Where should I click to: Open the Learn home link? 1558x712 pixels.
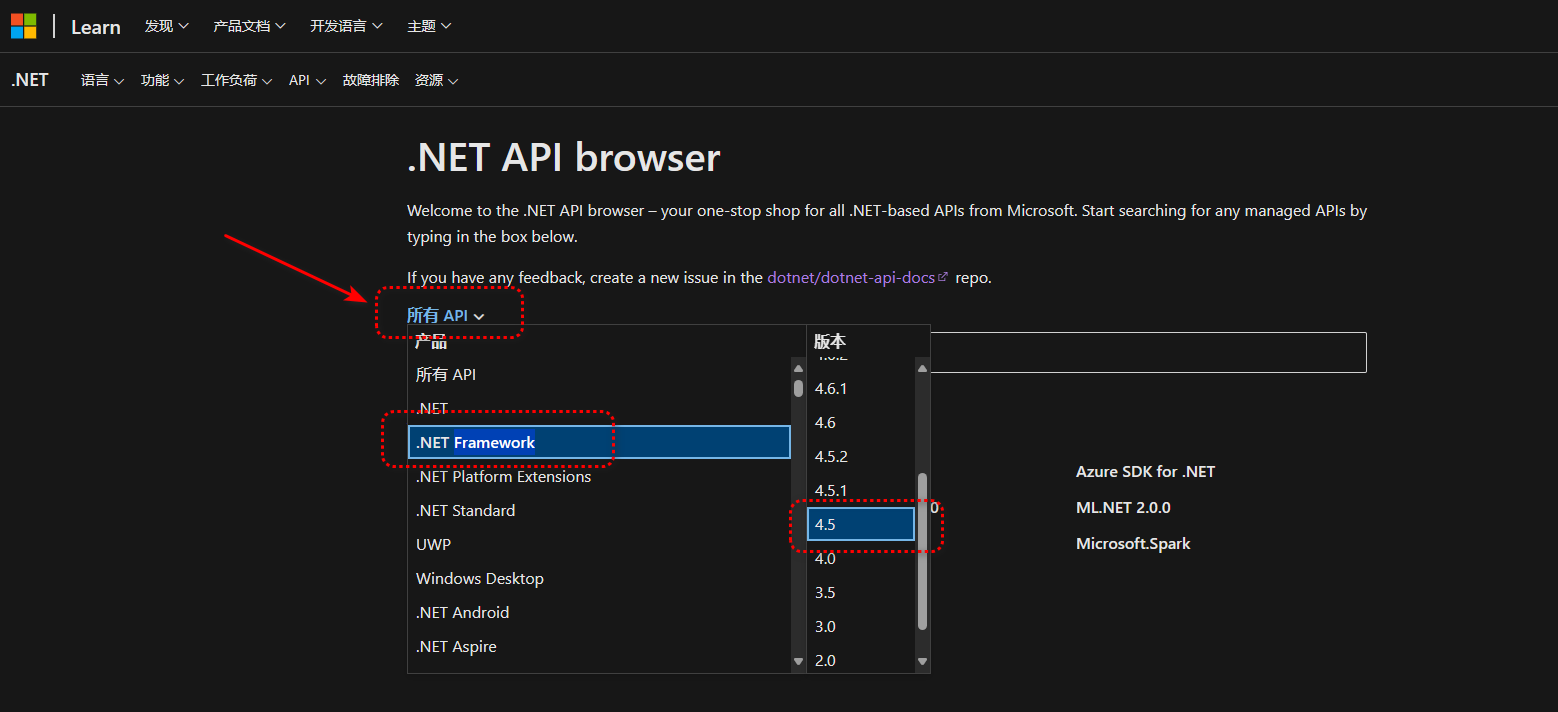tap(96, 27)
